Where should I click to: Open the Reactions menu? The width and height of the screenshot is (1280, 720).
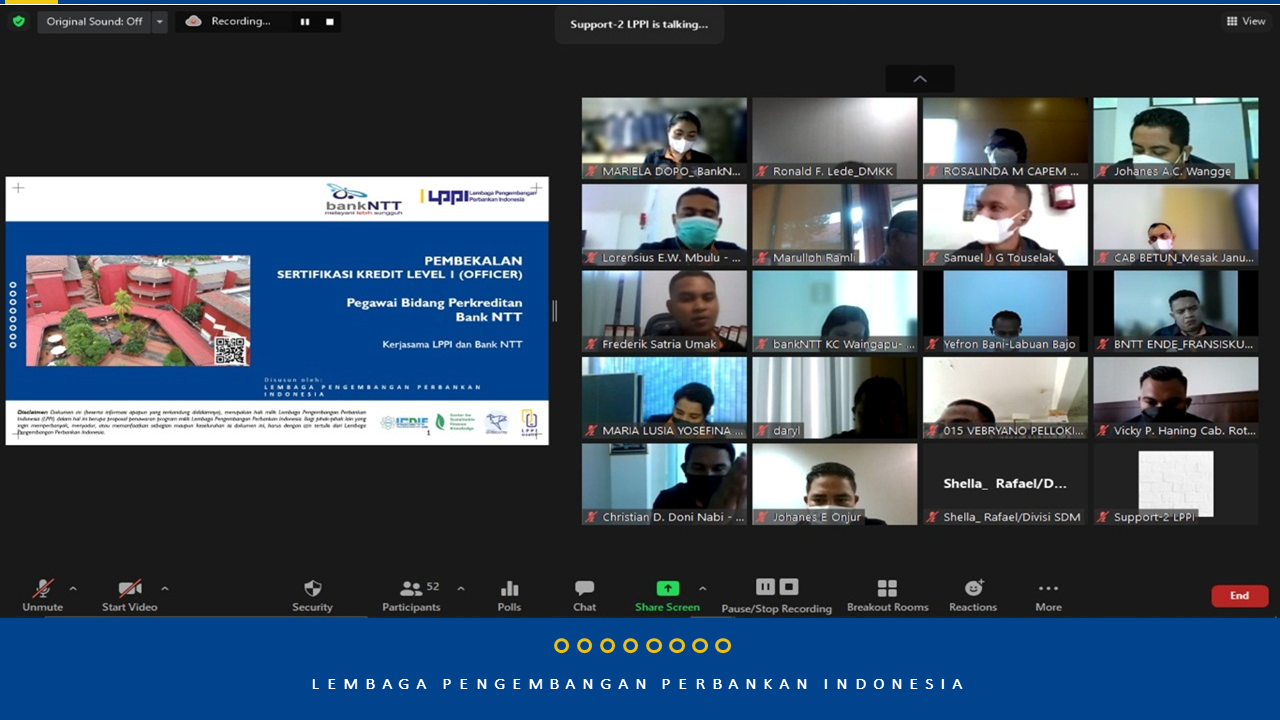973,595
